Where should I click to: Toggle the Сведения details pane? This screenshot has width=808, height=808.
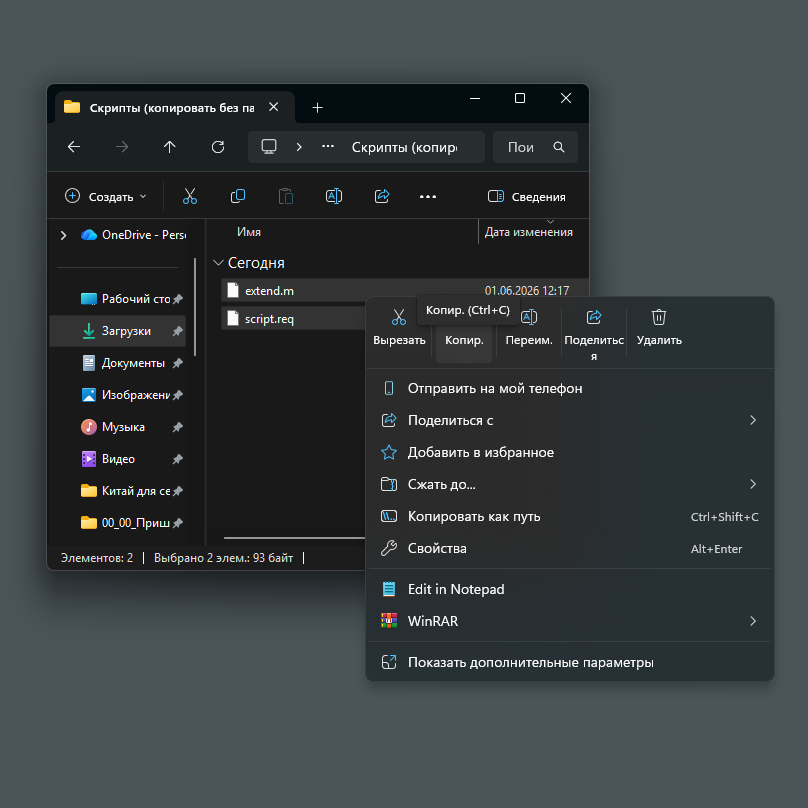tap(526, 196)
